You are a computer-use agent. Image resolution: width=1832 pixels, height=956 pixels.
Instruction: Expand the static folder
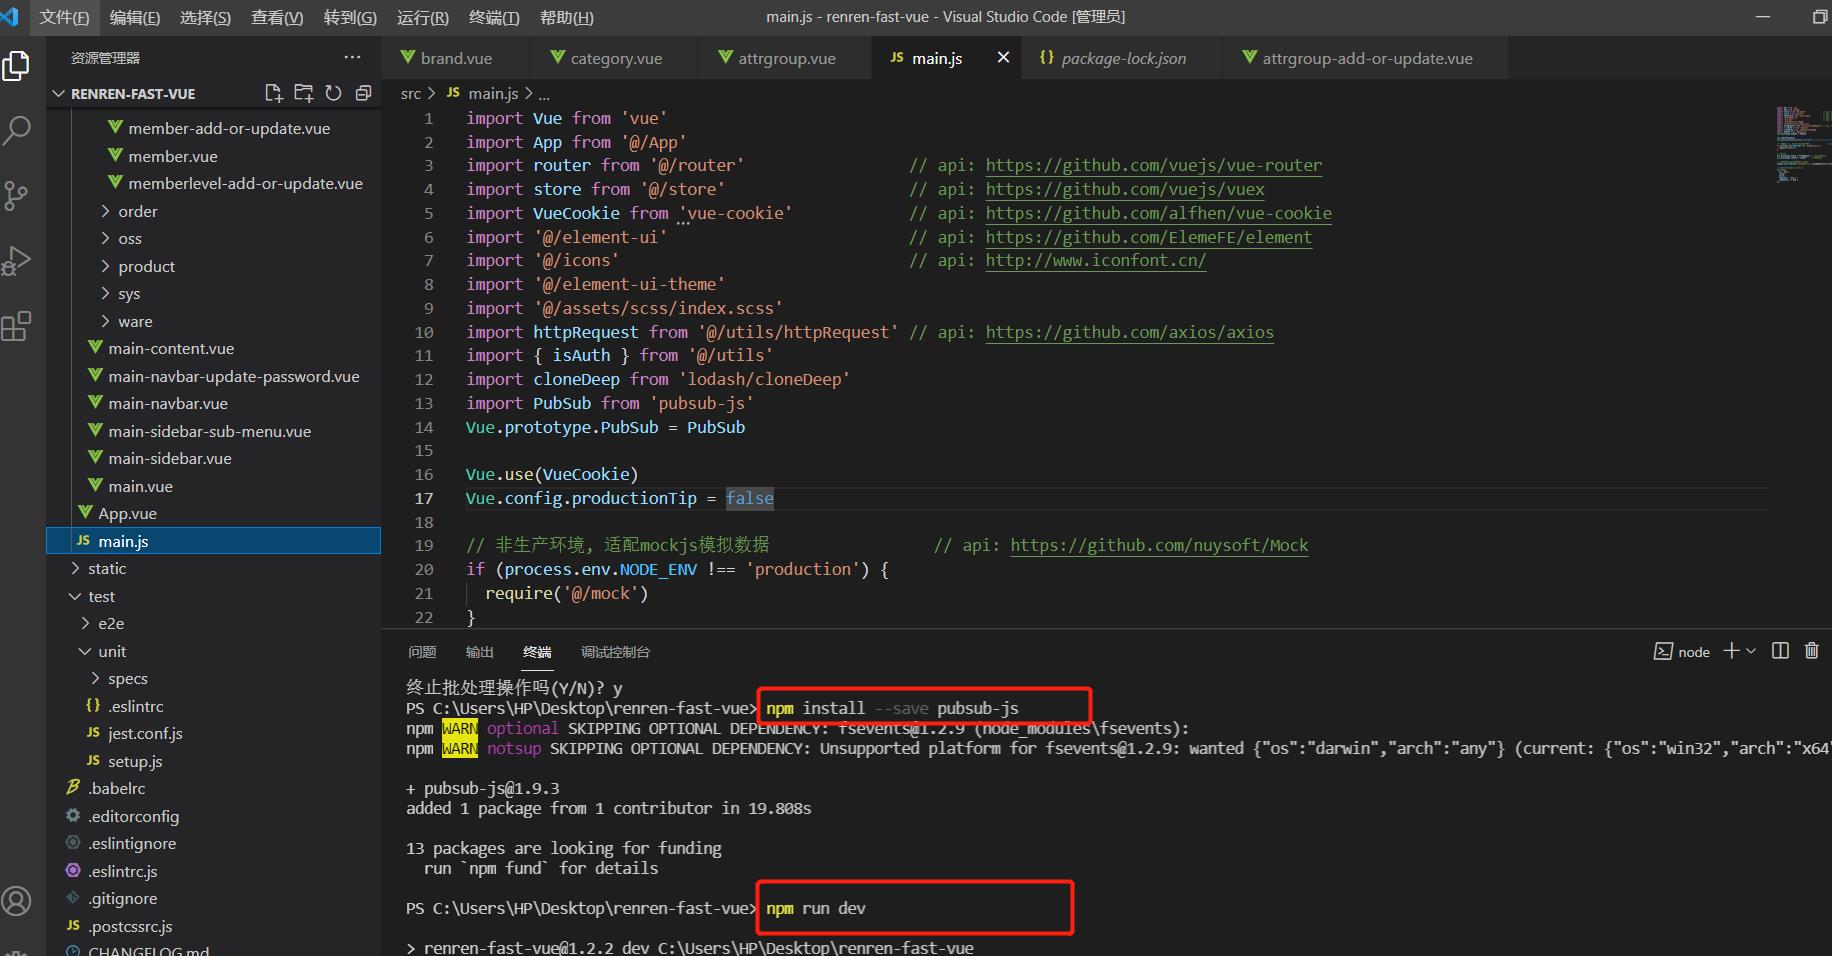click(213, 568)
